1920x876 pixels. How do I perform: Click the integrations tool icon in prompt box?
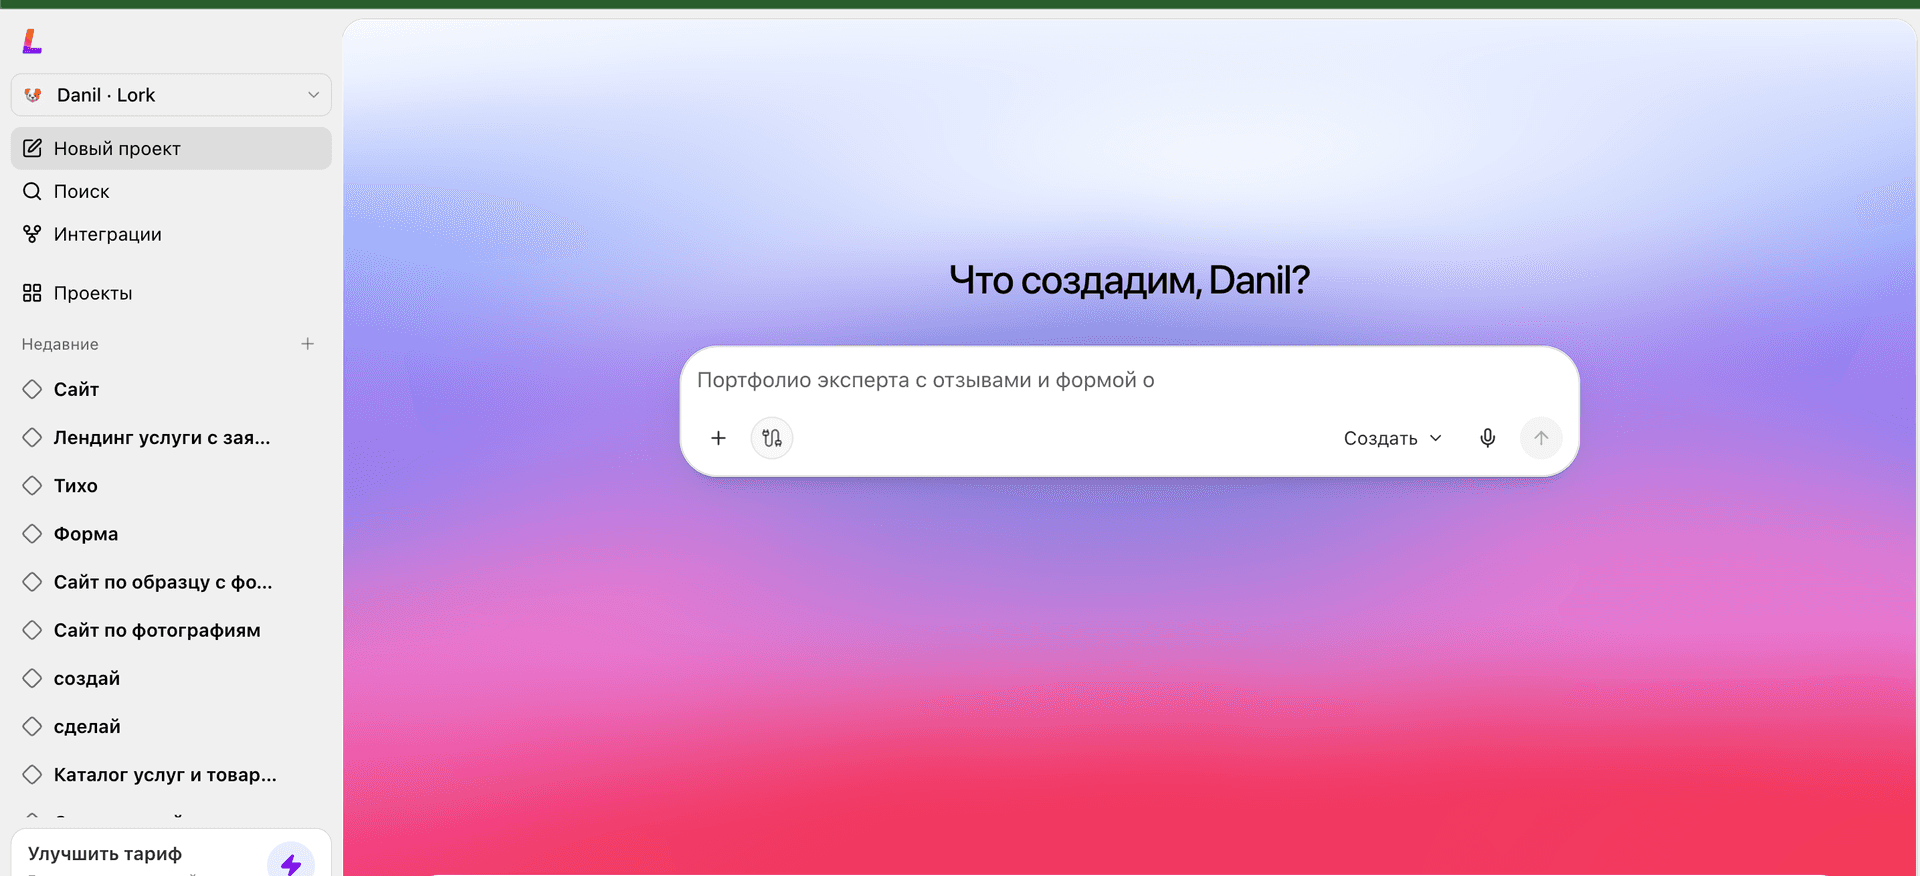tap(772, 438)
